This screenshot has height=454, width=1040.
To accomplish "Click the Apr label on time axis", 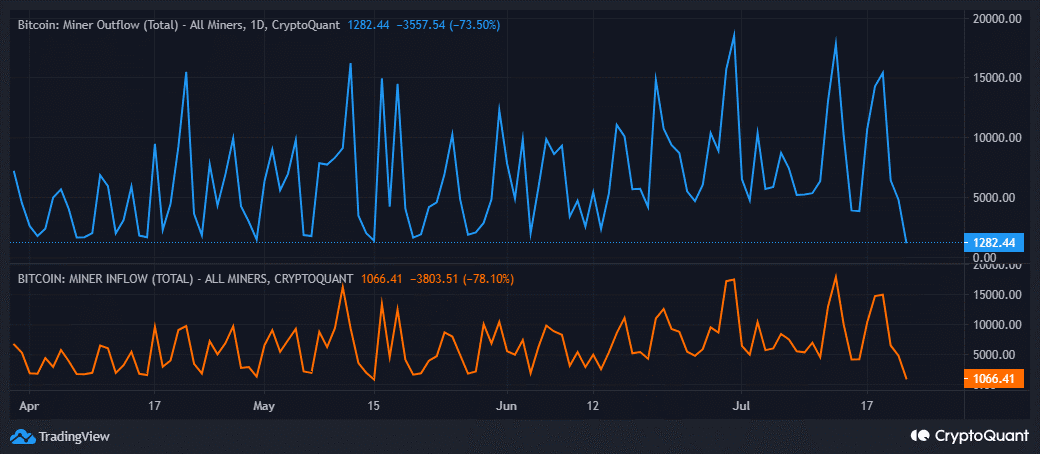I will (29, 407).
